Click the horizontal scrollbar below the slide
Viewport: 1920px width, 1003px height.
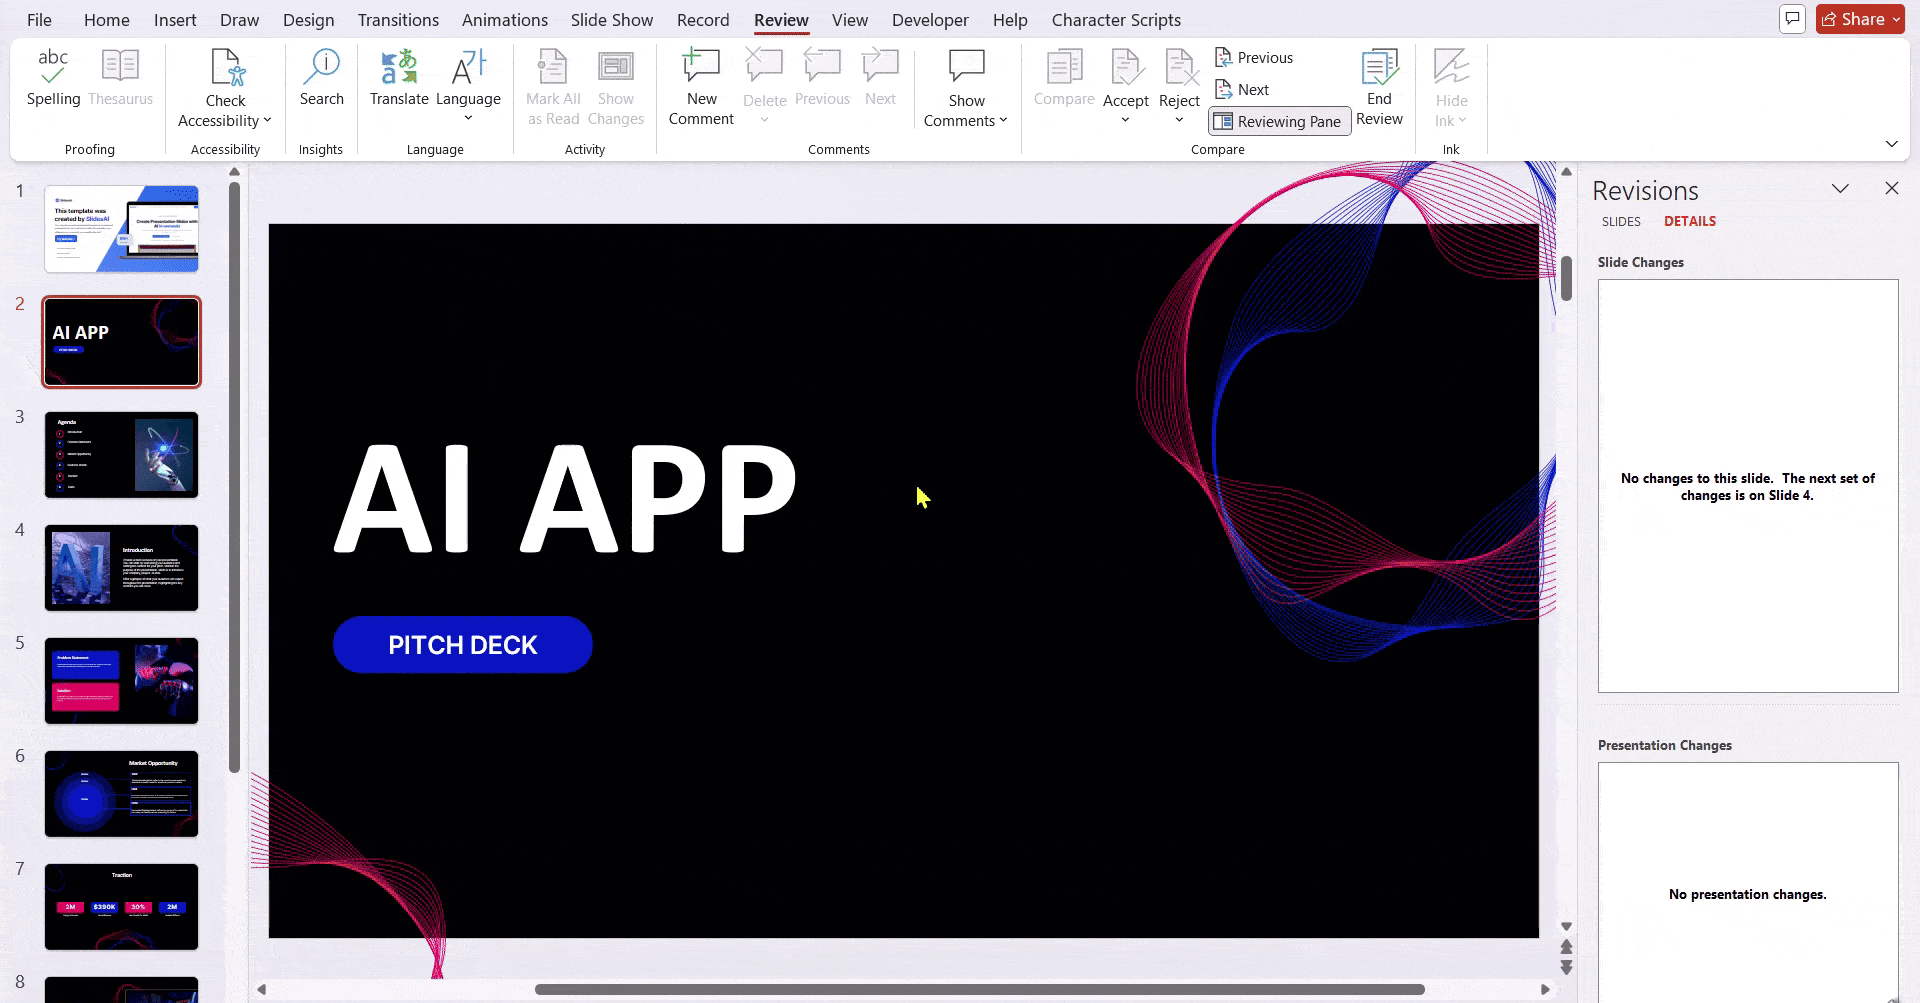coord(979,989)
